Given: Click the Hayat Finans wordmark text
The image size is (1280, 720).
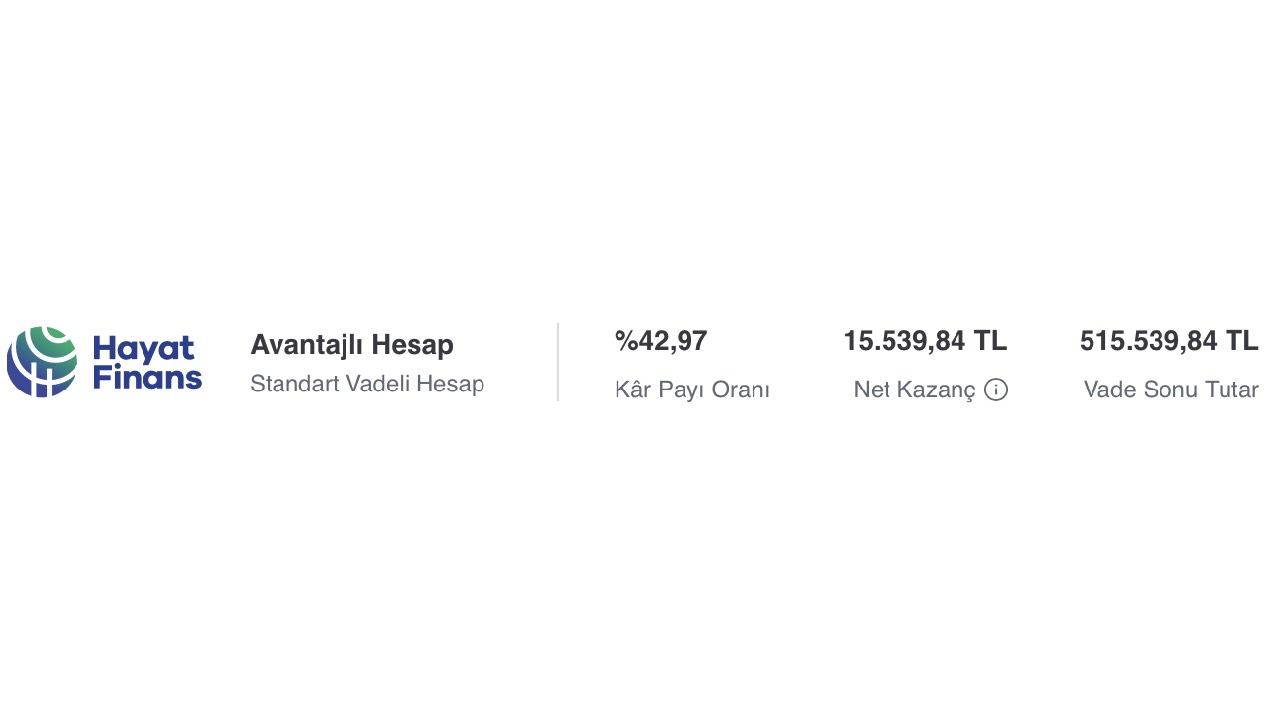Looking at the screenshot, I should pyautogui.click(x=147, y=363).
